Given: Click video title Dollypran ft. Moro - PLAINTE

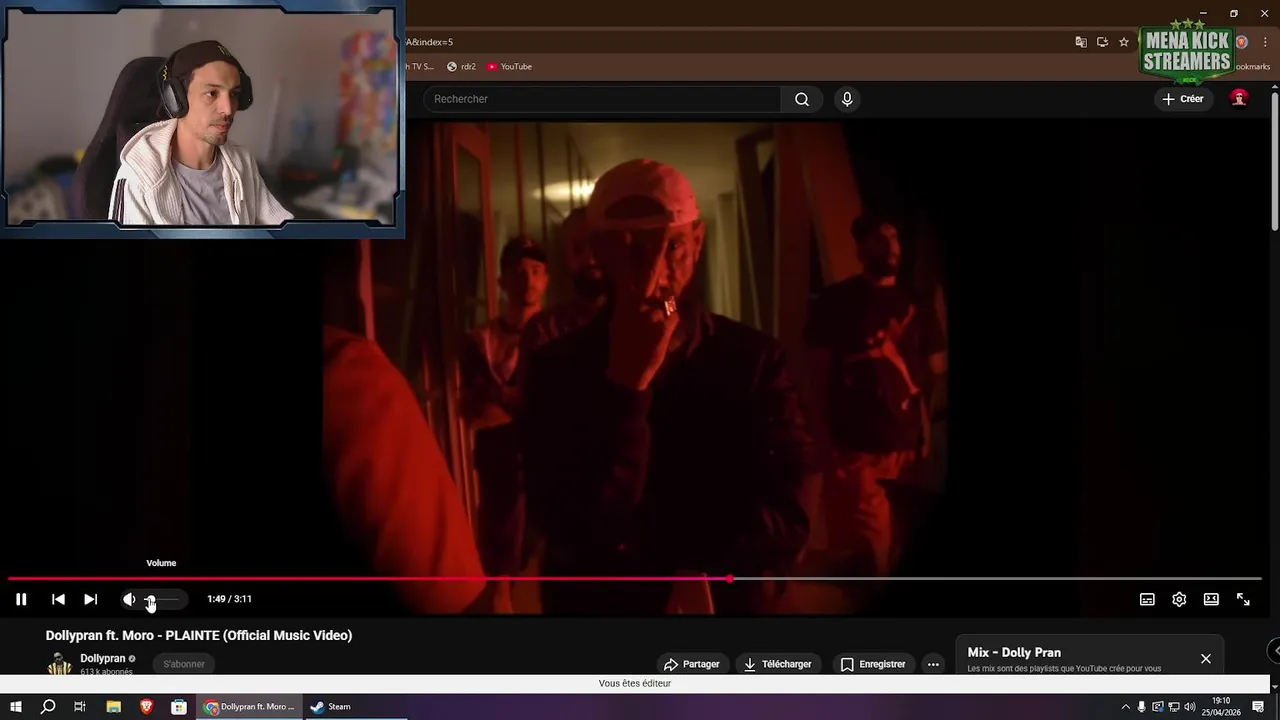Looking at the screenshot, I should pos(199,635).
